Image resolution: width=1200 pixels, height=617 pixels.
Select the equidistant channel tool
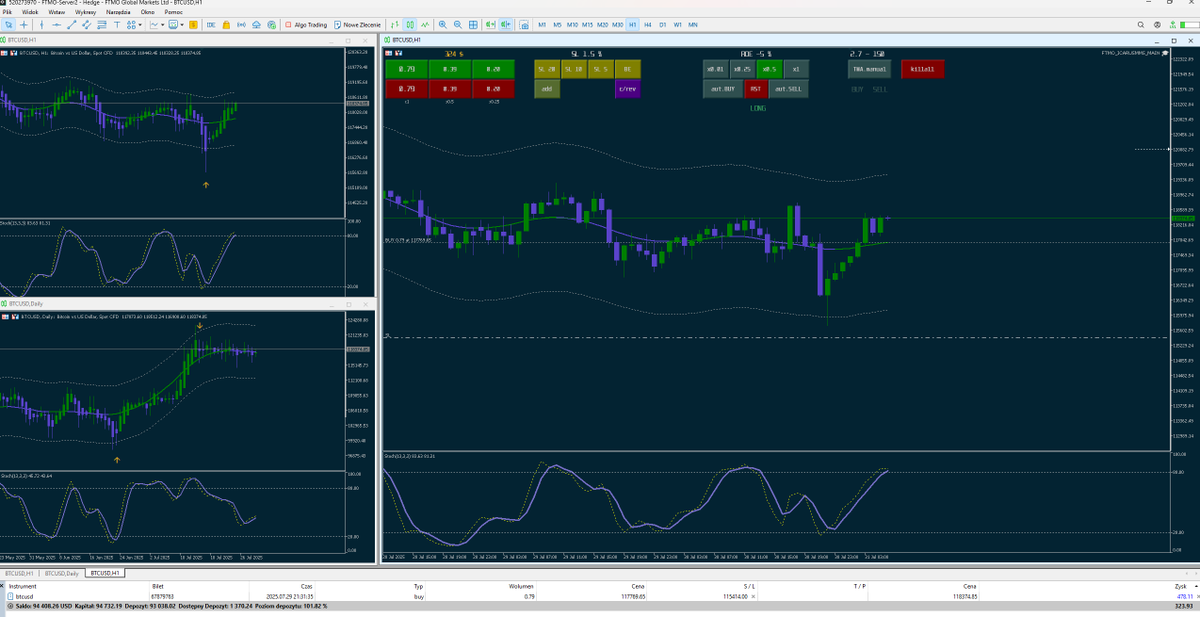coord(86,24)
